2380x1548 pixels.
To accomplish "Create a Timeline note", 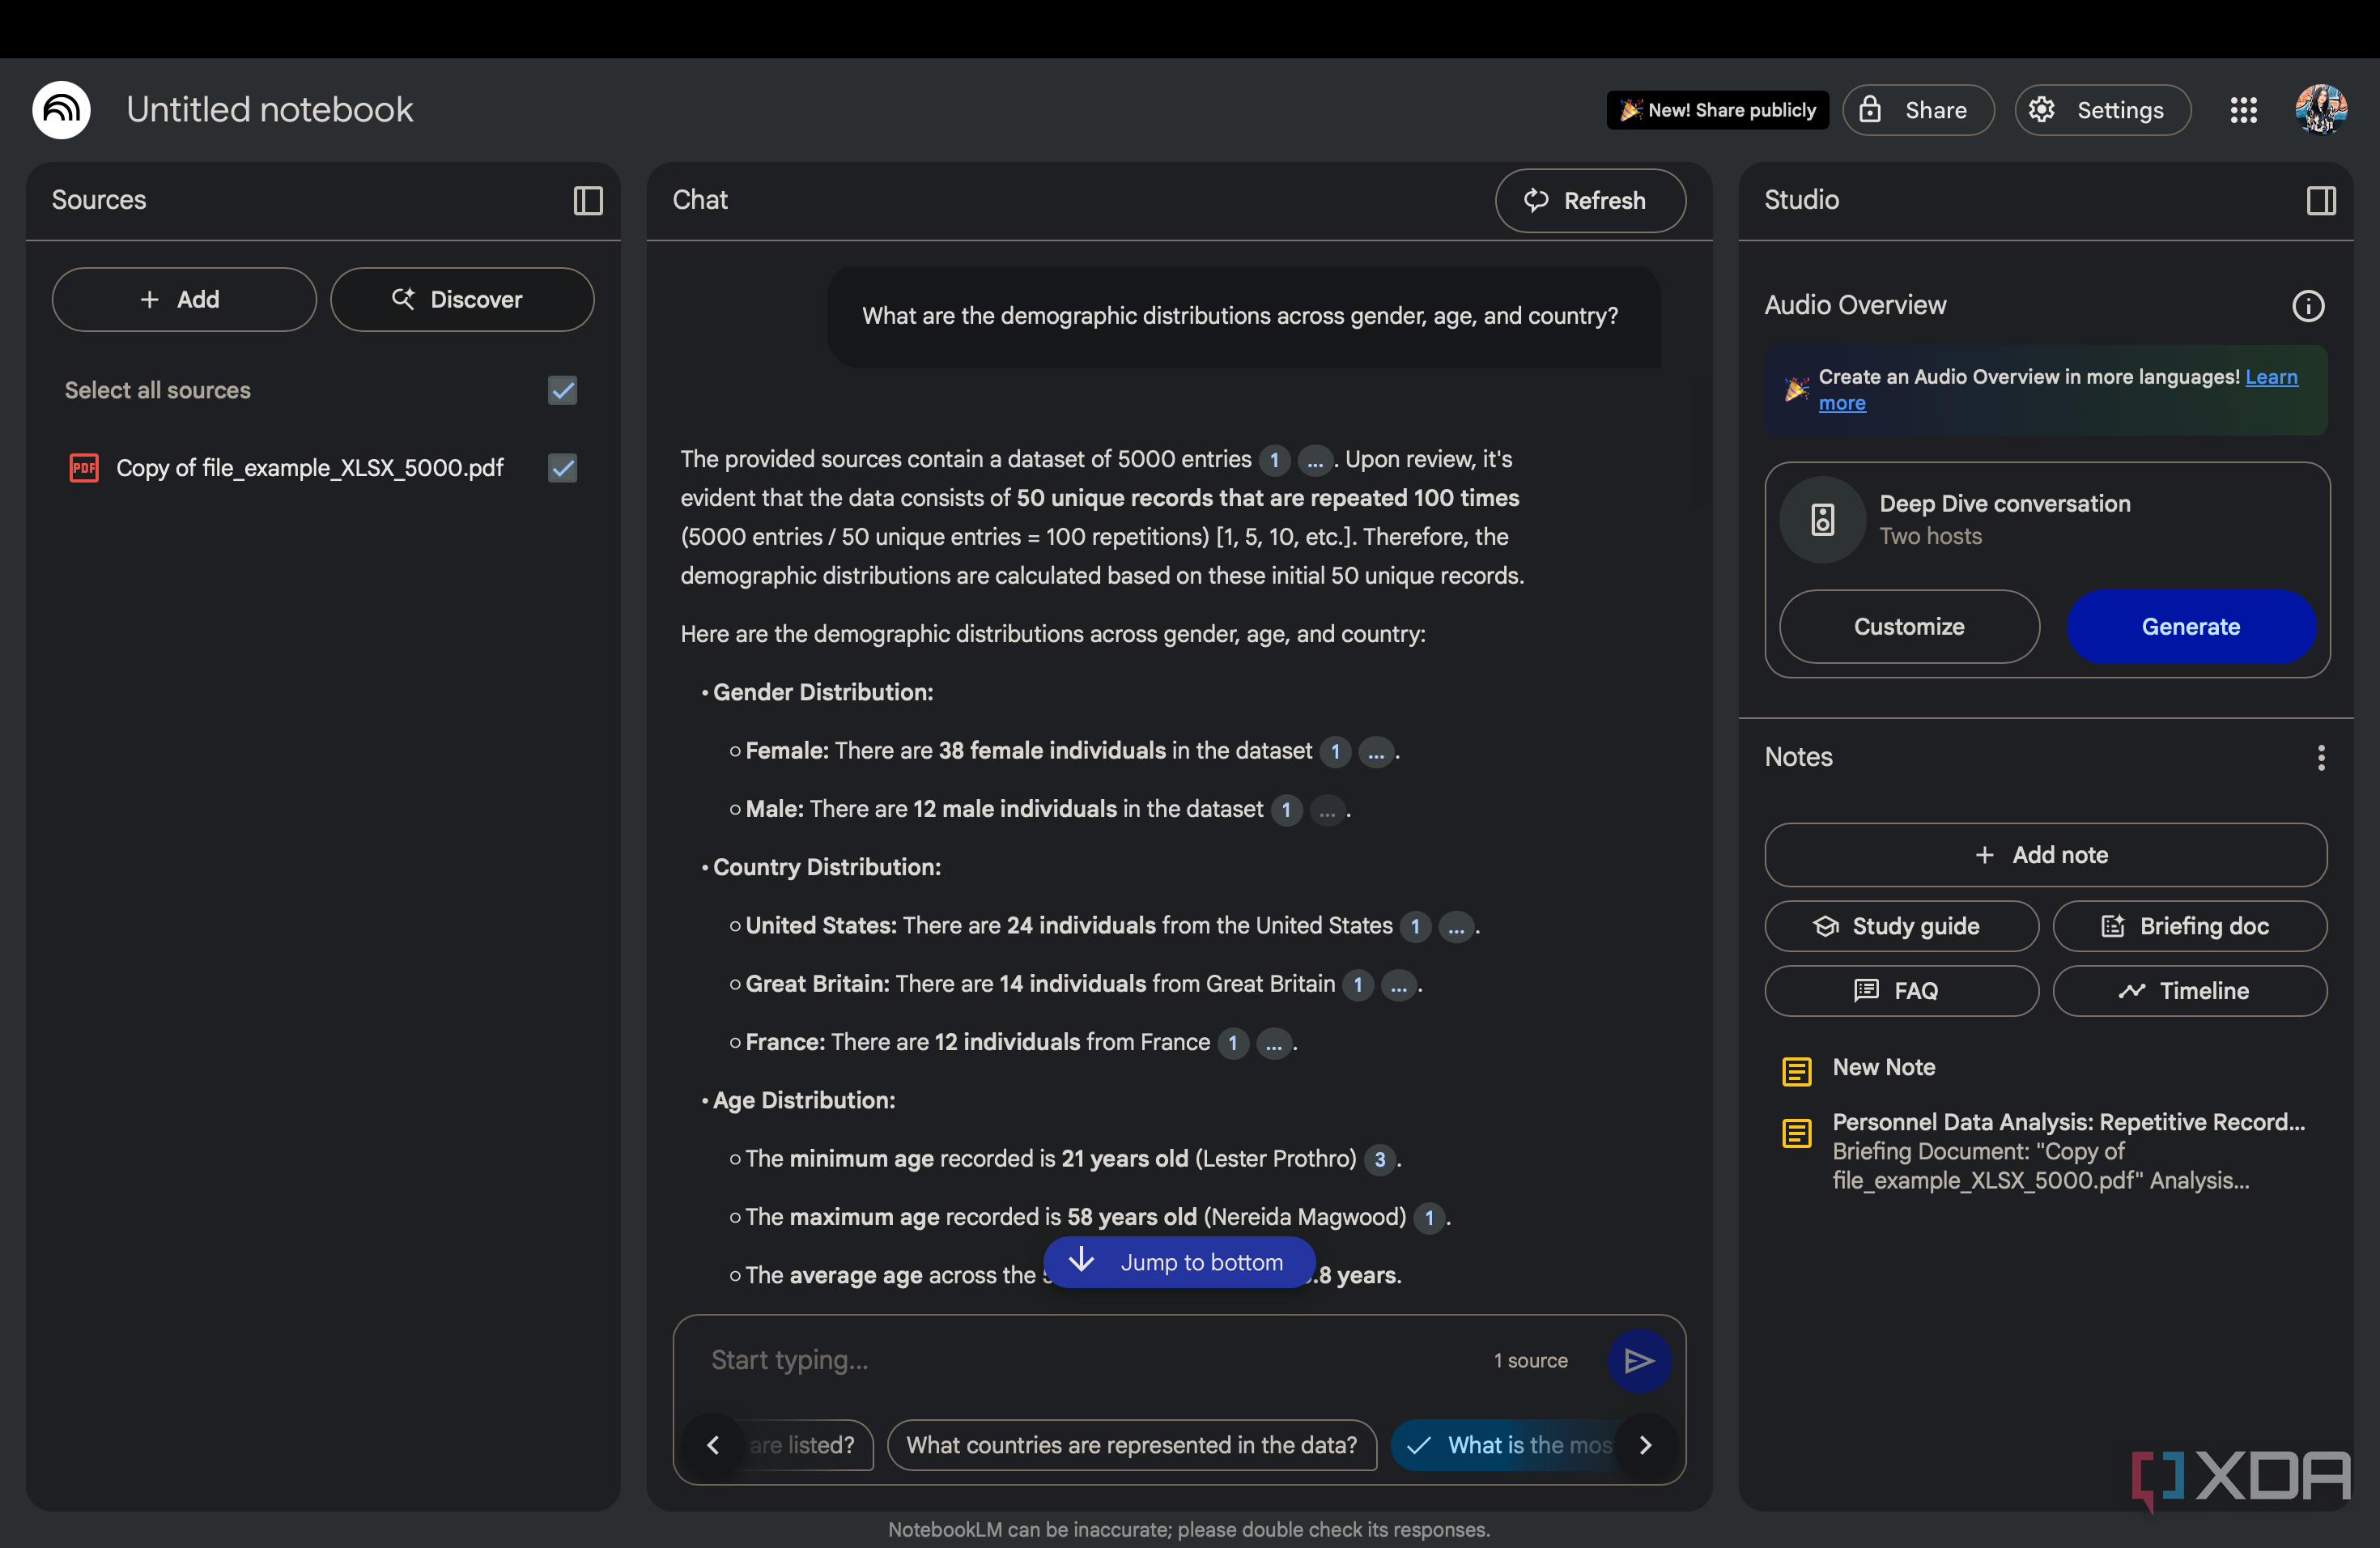I will (2189, 990).
